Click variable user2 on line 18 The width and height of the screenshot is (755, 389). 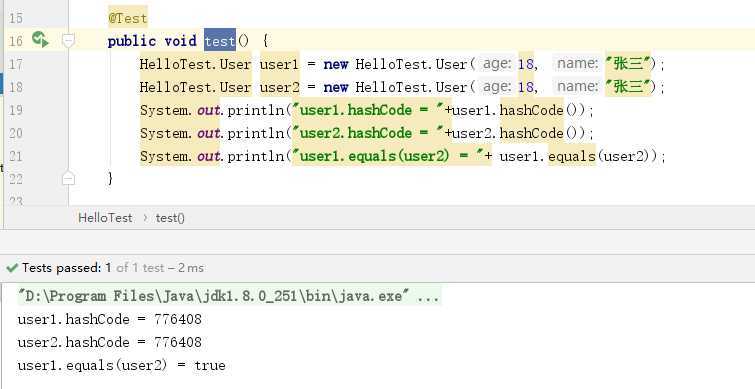(x=280, y=87)
